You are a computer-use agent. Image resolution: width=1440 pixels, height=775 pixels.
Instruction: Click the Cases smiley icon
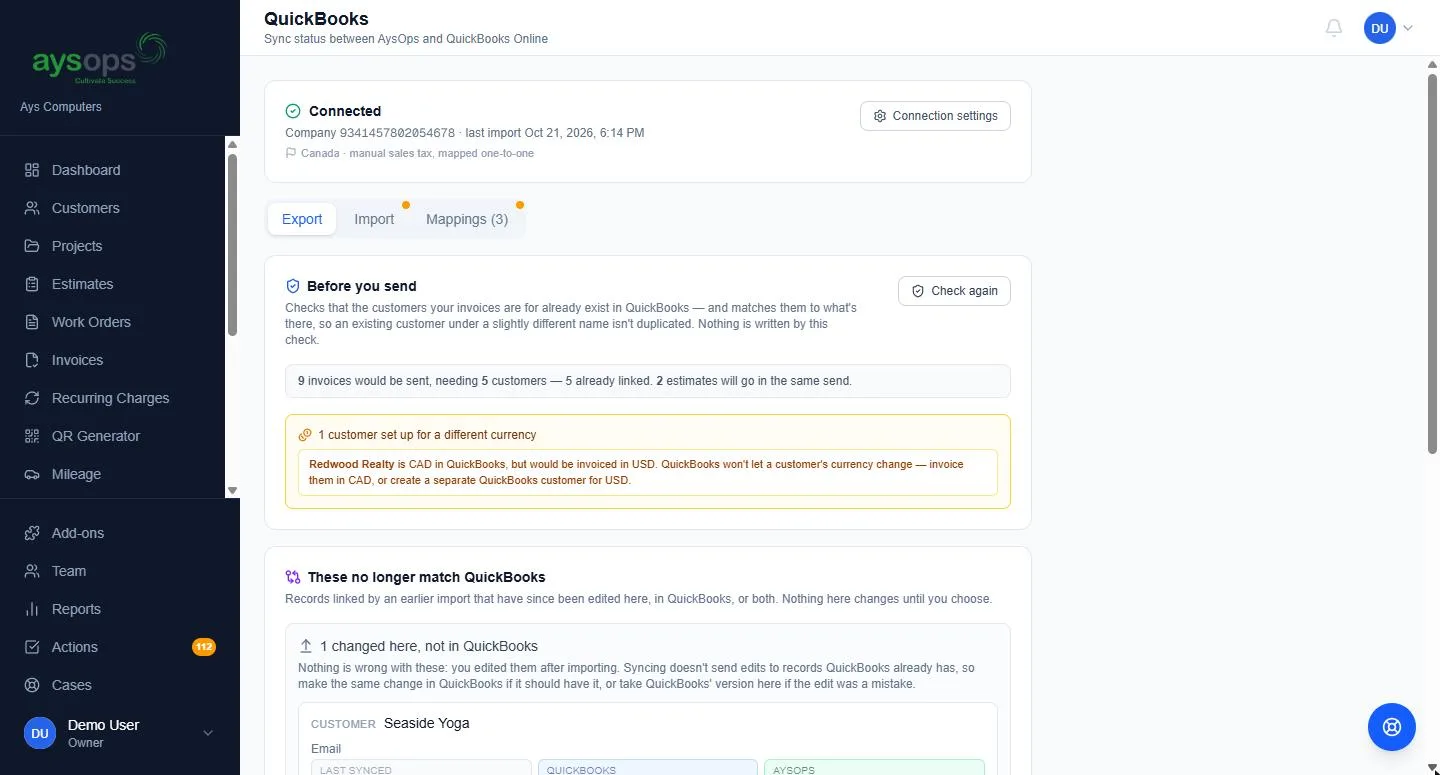coord(32,685)
